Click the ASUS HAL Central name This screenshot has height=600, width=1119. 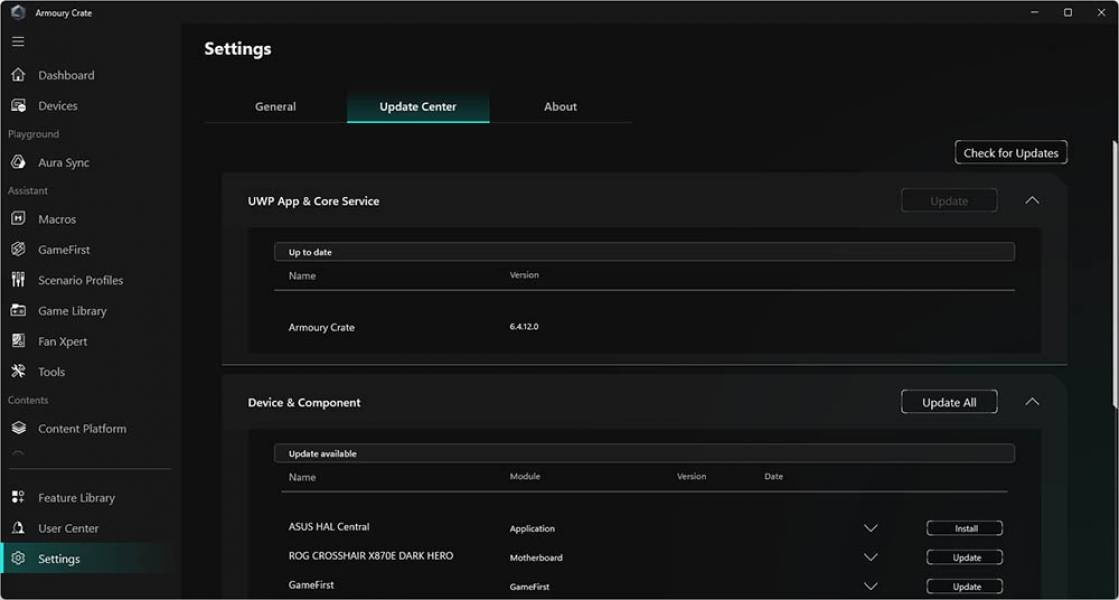point(329,527)
